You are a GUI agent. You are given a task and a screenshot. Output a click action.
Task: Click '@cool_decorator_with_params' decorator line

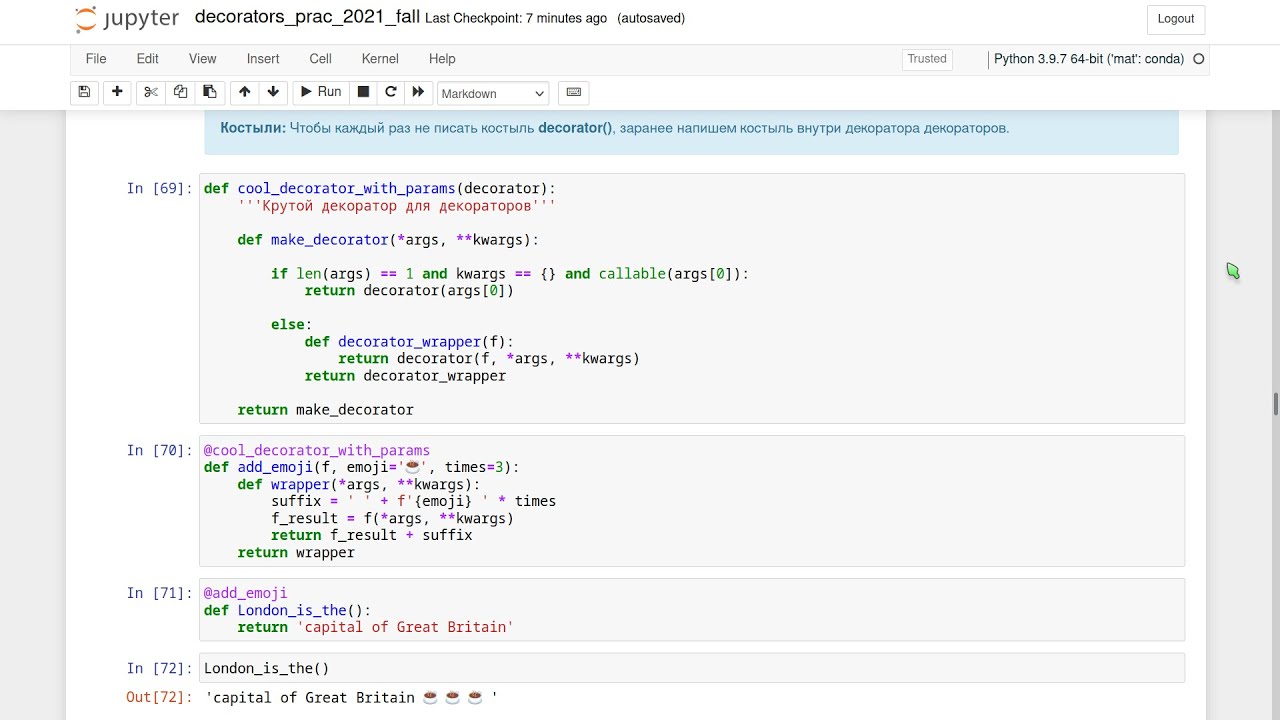pos(317,450)
